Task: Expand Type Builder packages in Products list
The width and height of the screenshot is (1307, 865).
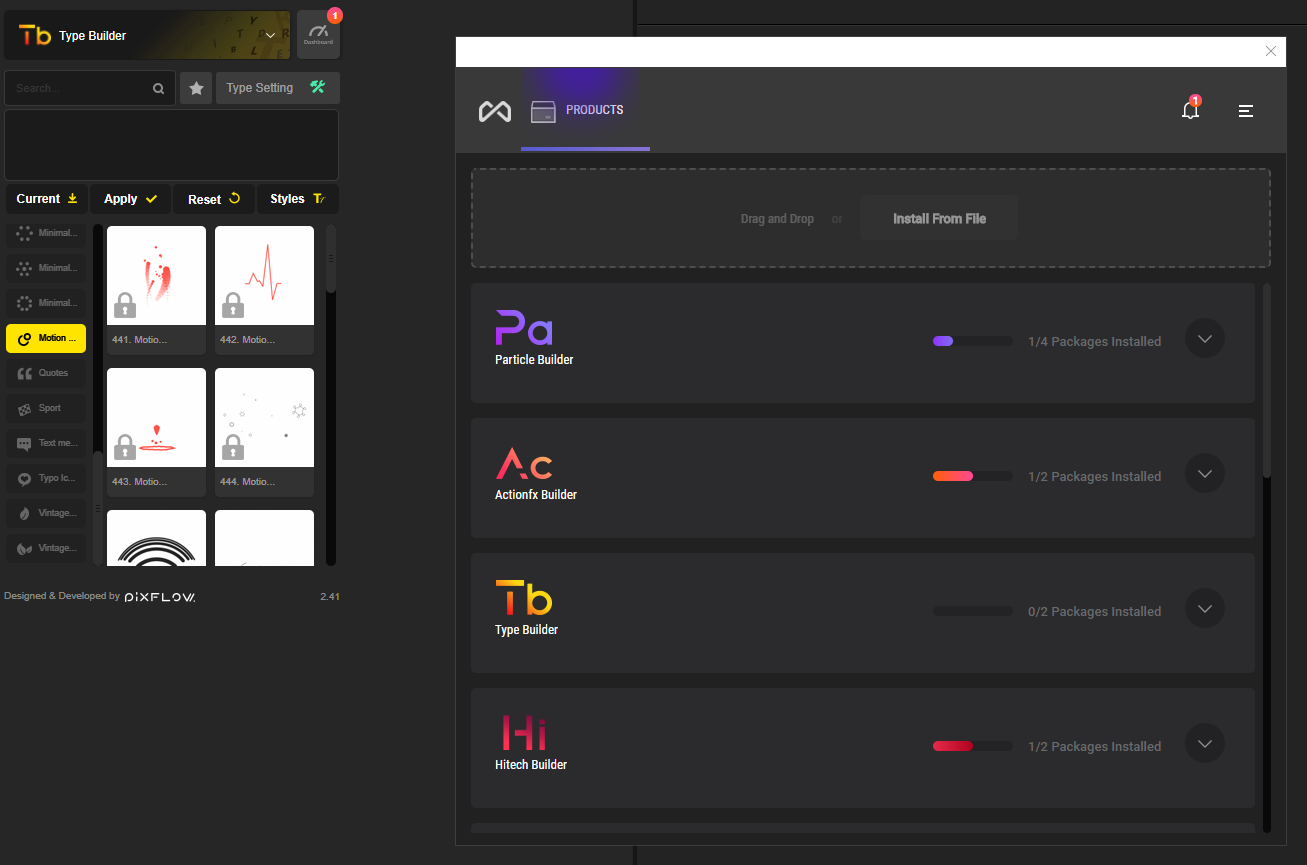Action: click(x=1205, y=609)
